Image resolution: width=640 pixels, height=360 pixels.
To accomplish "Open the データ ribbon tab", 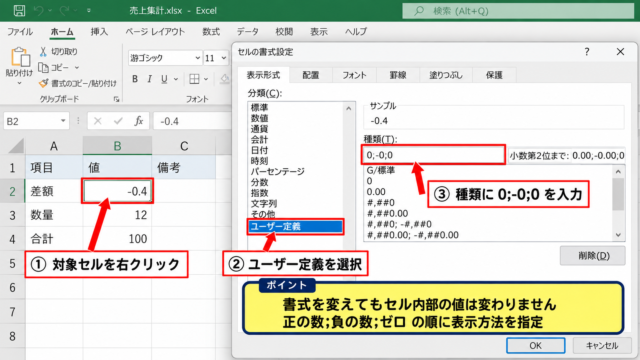I will pos(248,31).
